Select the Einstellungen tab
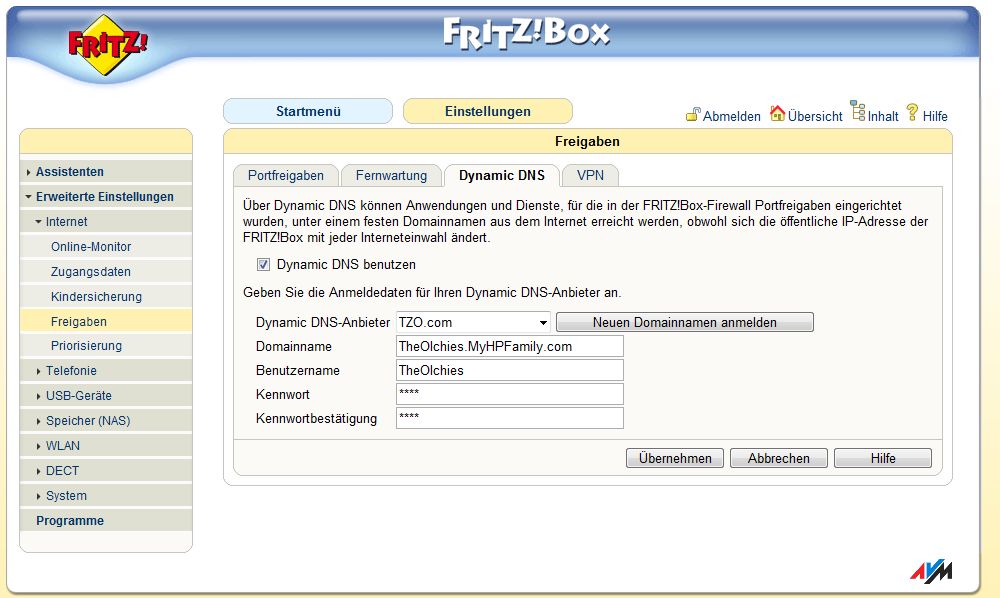This screenshot has width=1000, height=598. [488, 111]
